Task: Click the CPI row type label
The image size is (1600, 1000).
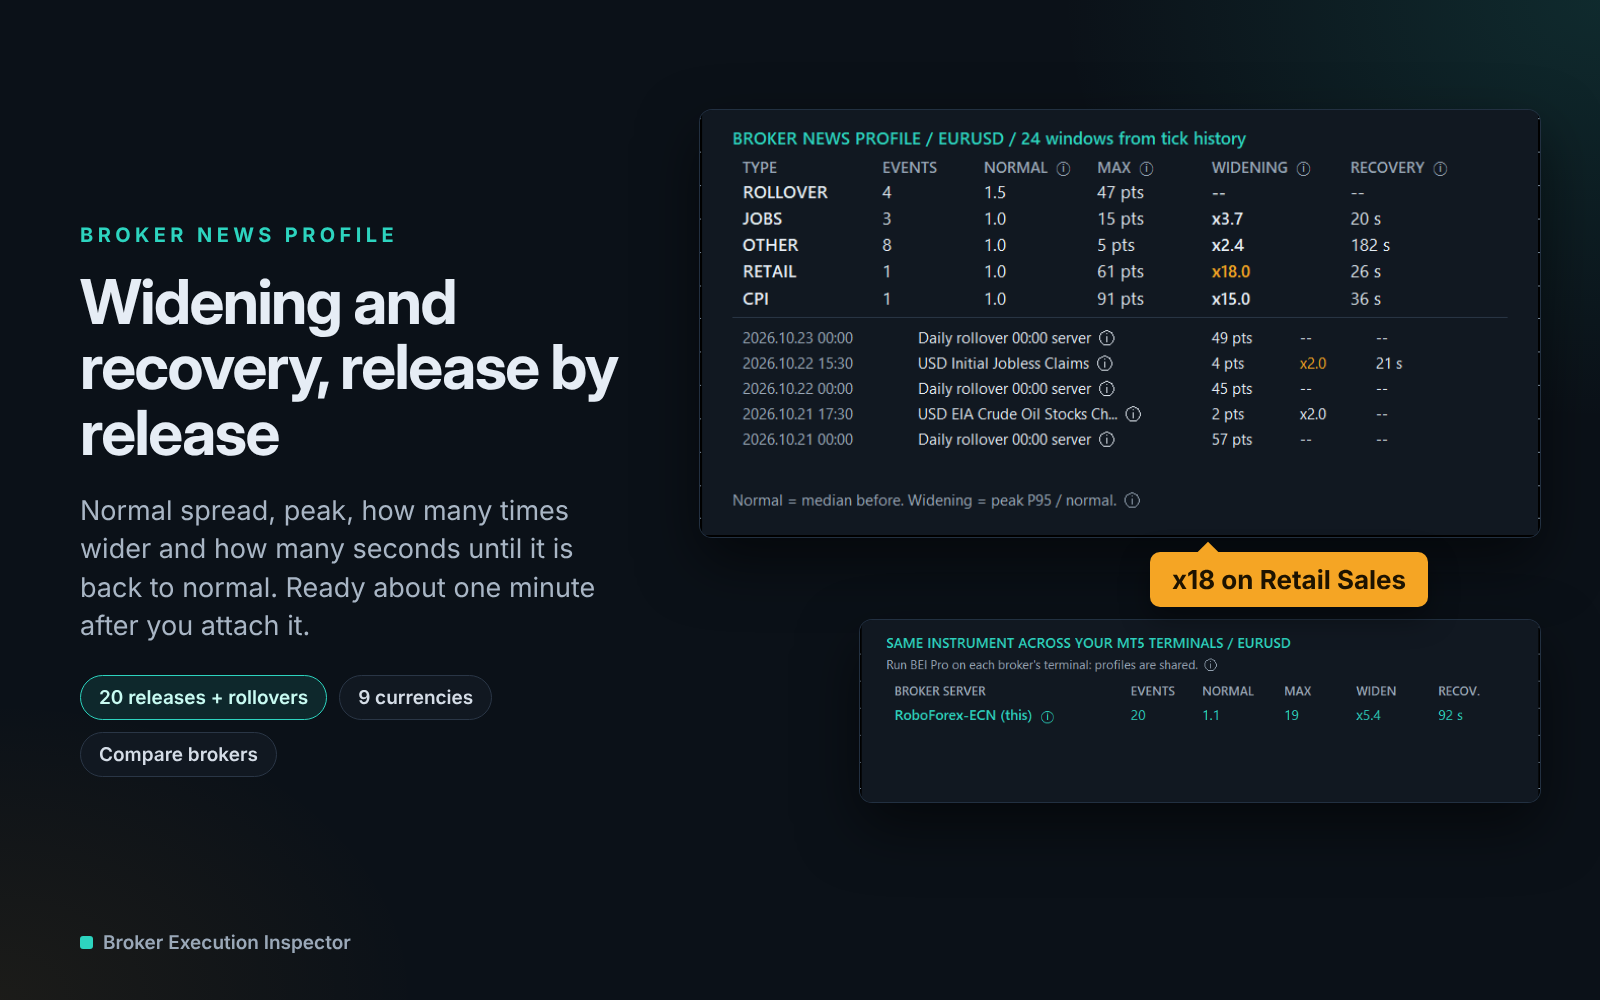Action: click(x=755, y=299)
